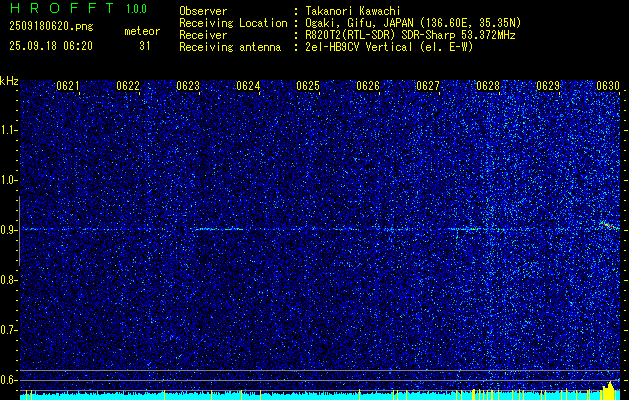Click the 0.6 kHz frequency label
This screenshot has width=629, height=400.
[8, 380]
